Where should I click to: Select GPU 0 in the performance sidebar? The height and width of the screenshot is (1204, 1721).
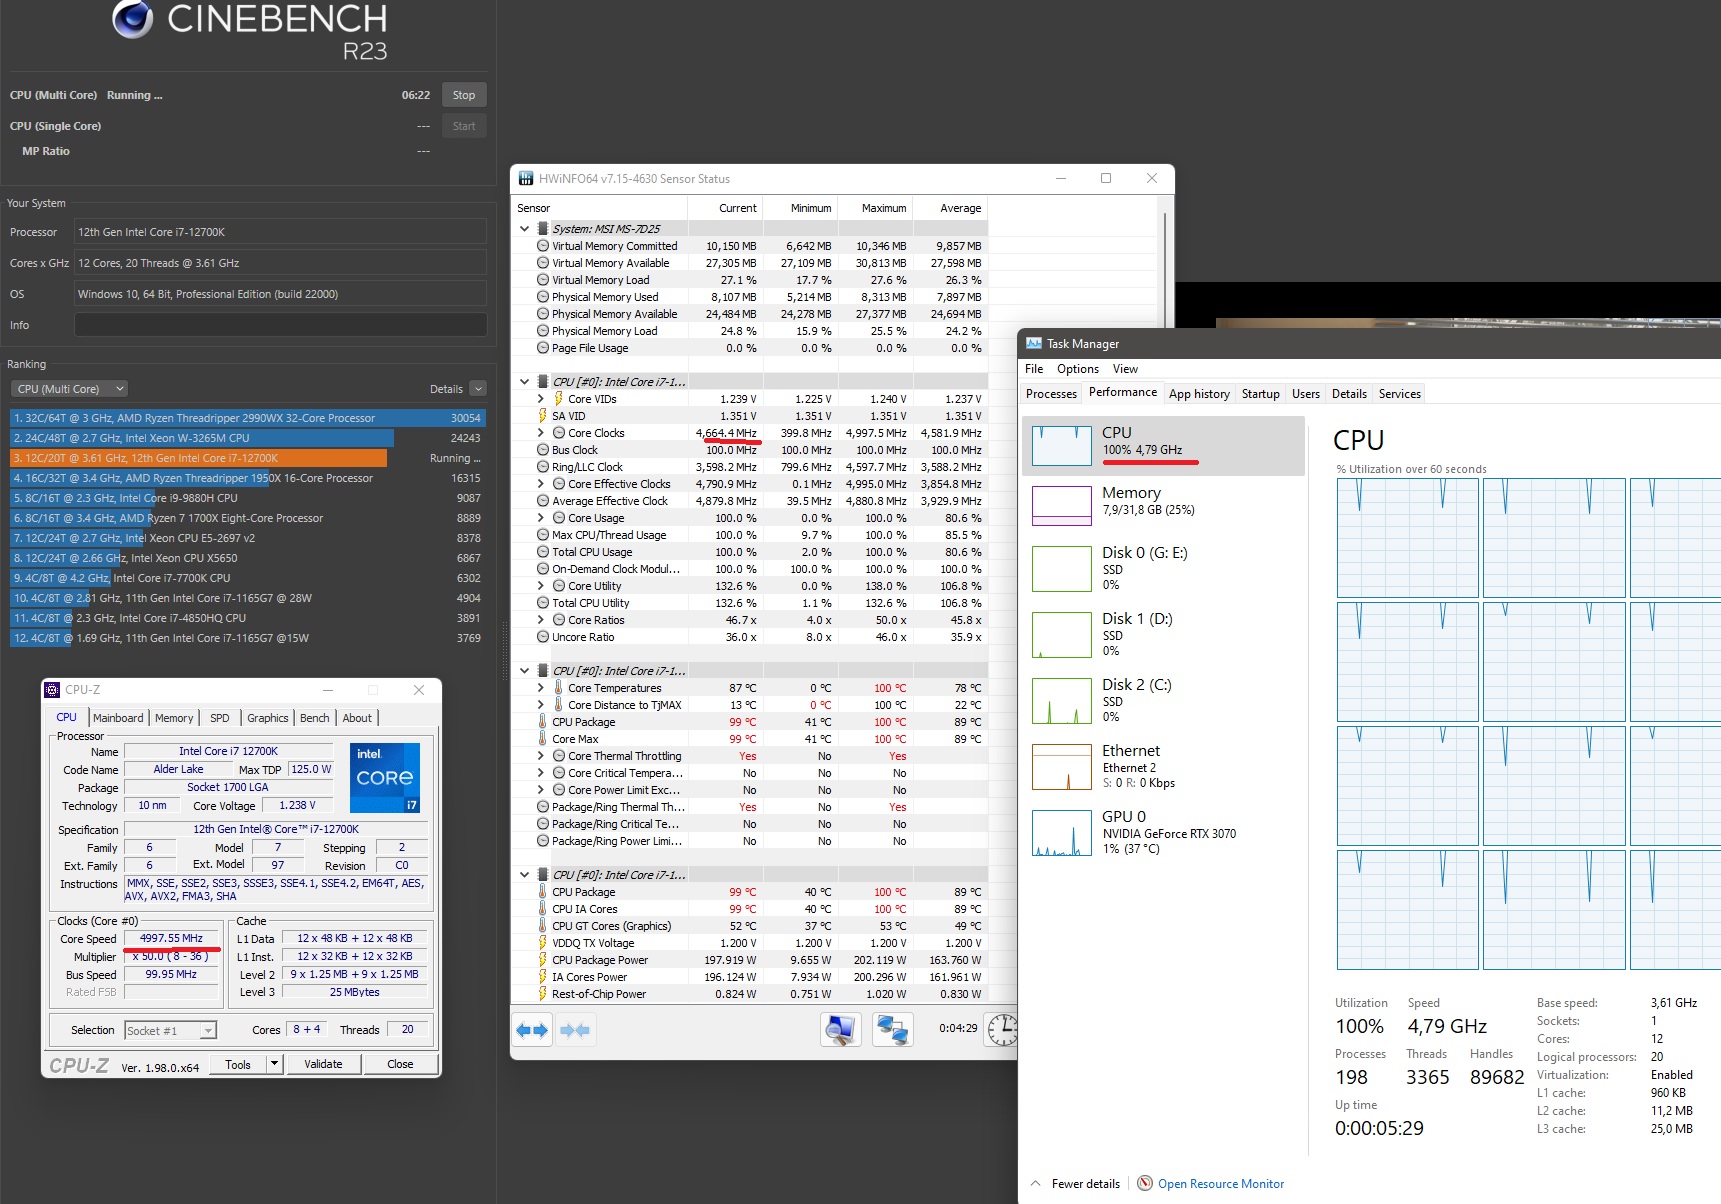1164,833
